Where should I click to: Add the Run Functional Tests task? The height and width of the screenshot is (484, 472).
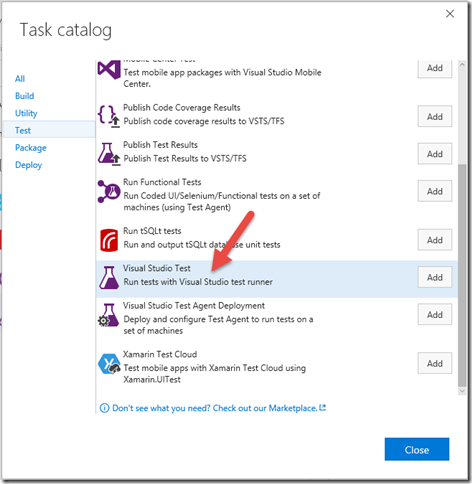pyautogui.click(x=435, y=191)
